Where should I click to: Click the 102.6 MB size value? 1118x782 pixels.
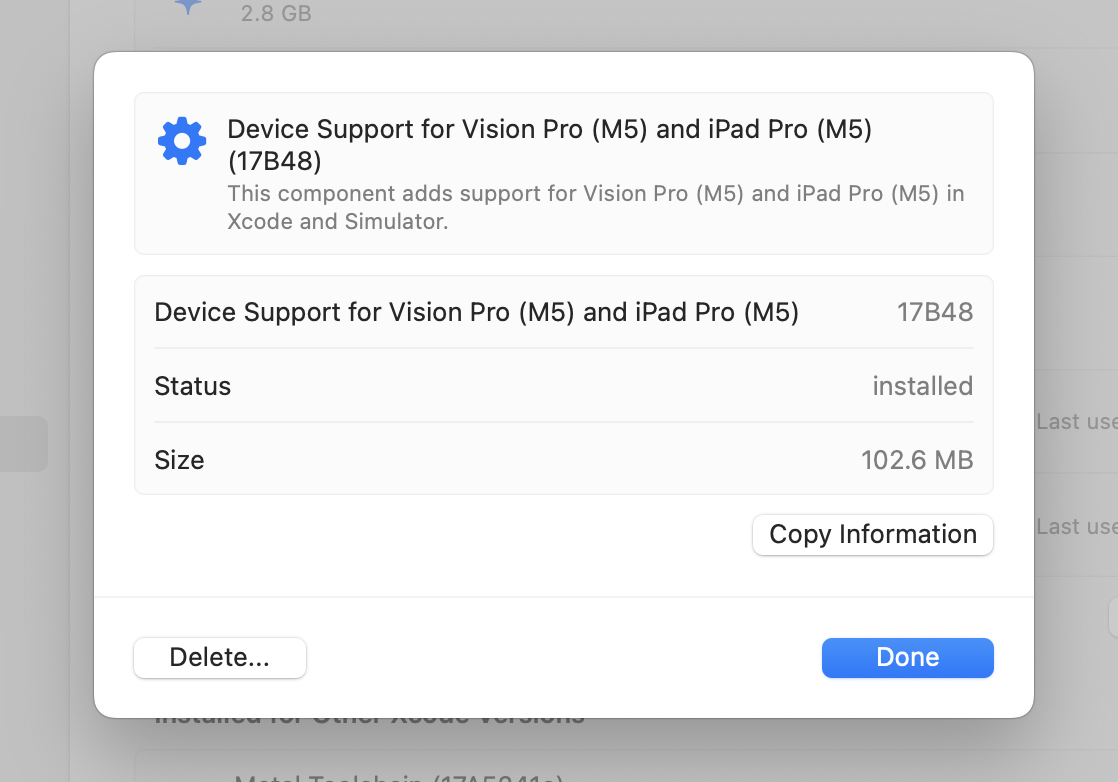pos(916,460)
